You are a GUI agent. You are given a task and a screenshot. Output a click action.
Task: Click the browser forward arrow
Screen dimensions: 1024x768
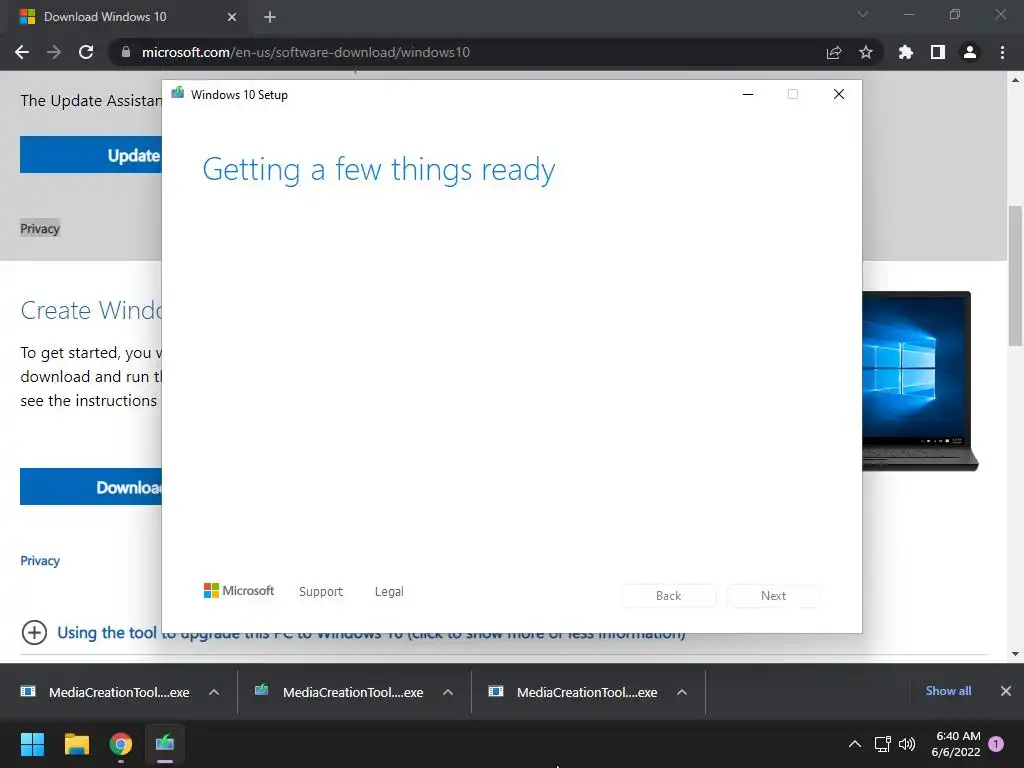(54, 52)
